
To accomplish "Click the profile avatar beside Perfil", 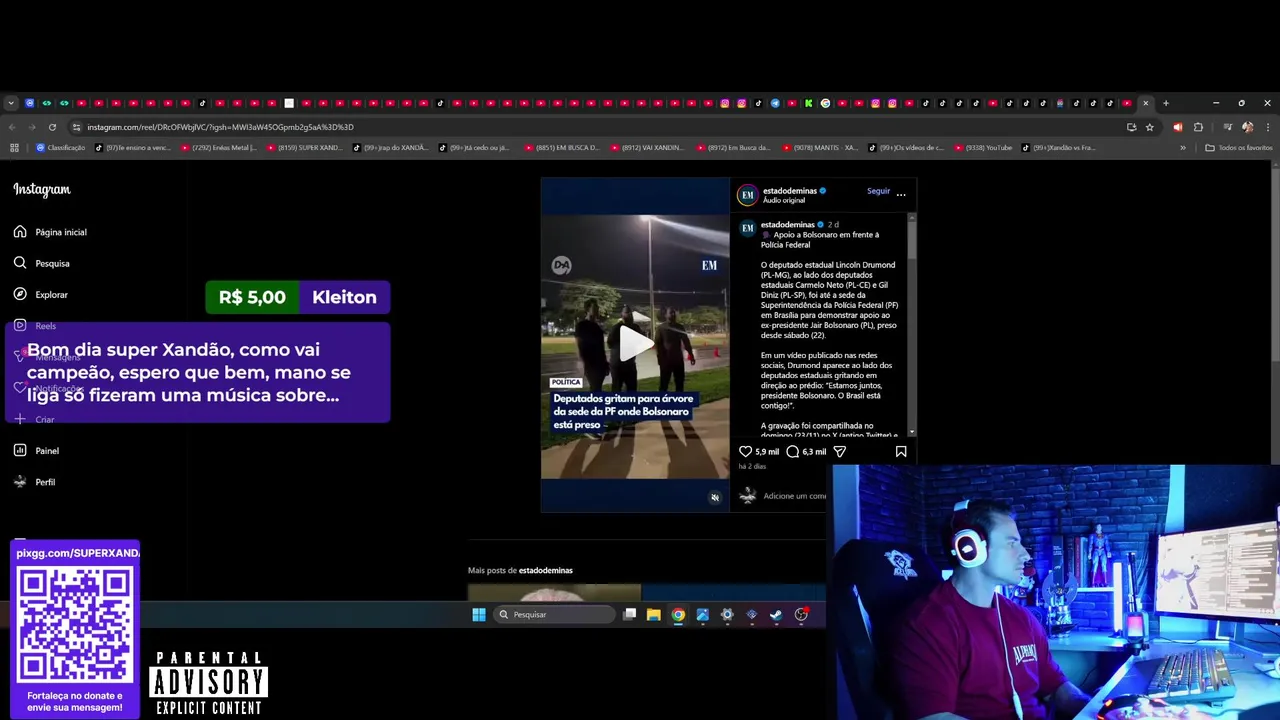I will [x=20, y=482].
